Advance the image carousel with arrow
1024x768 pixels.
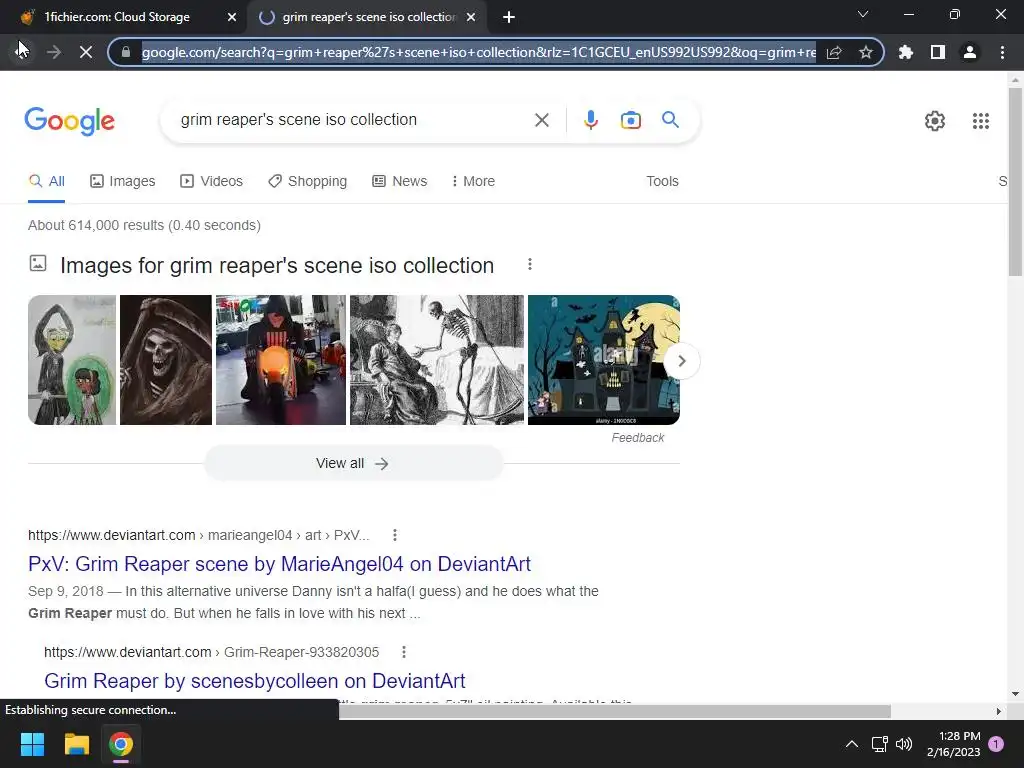(682, 360)
